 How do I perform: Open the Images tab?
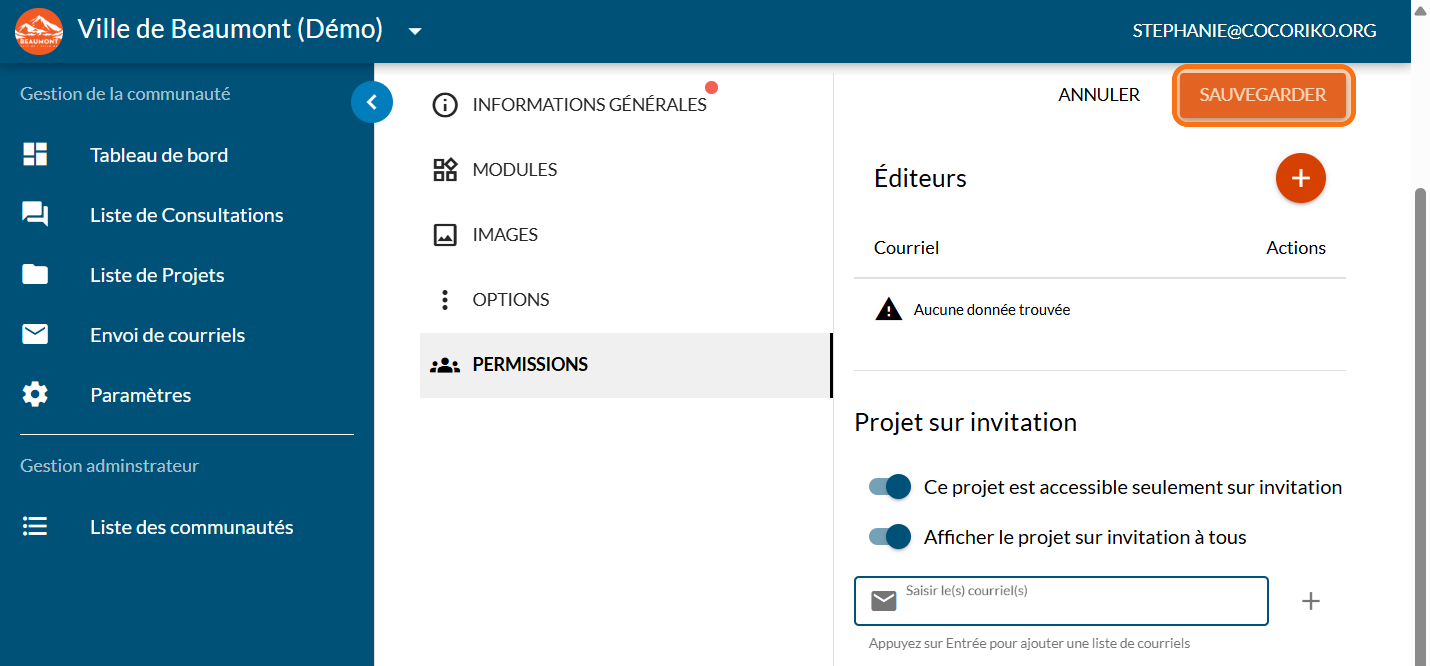505,235
